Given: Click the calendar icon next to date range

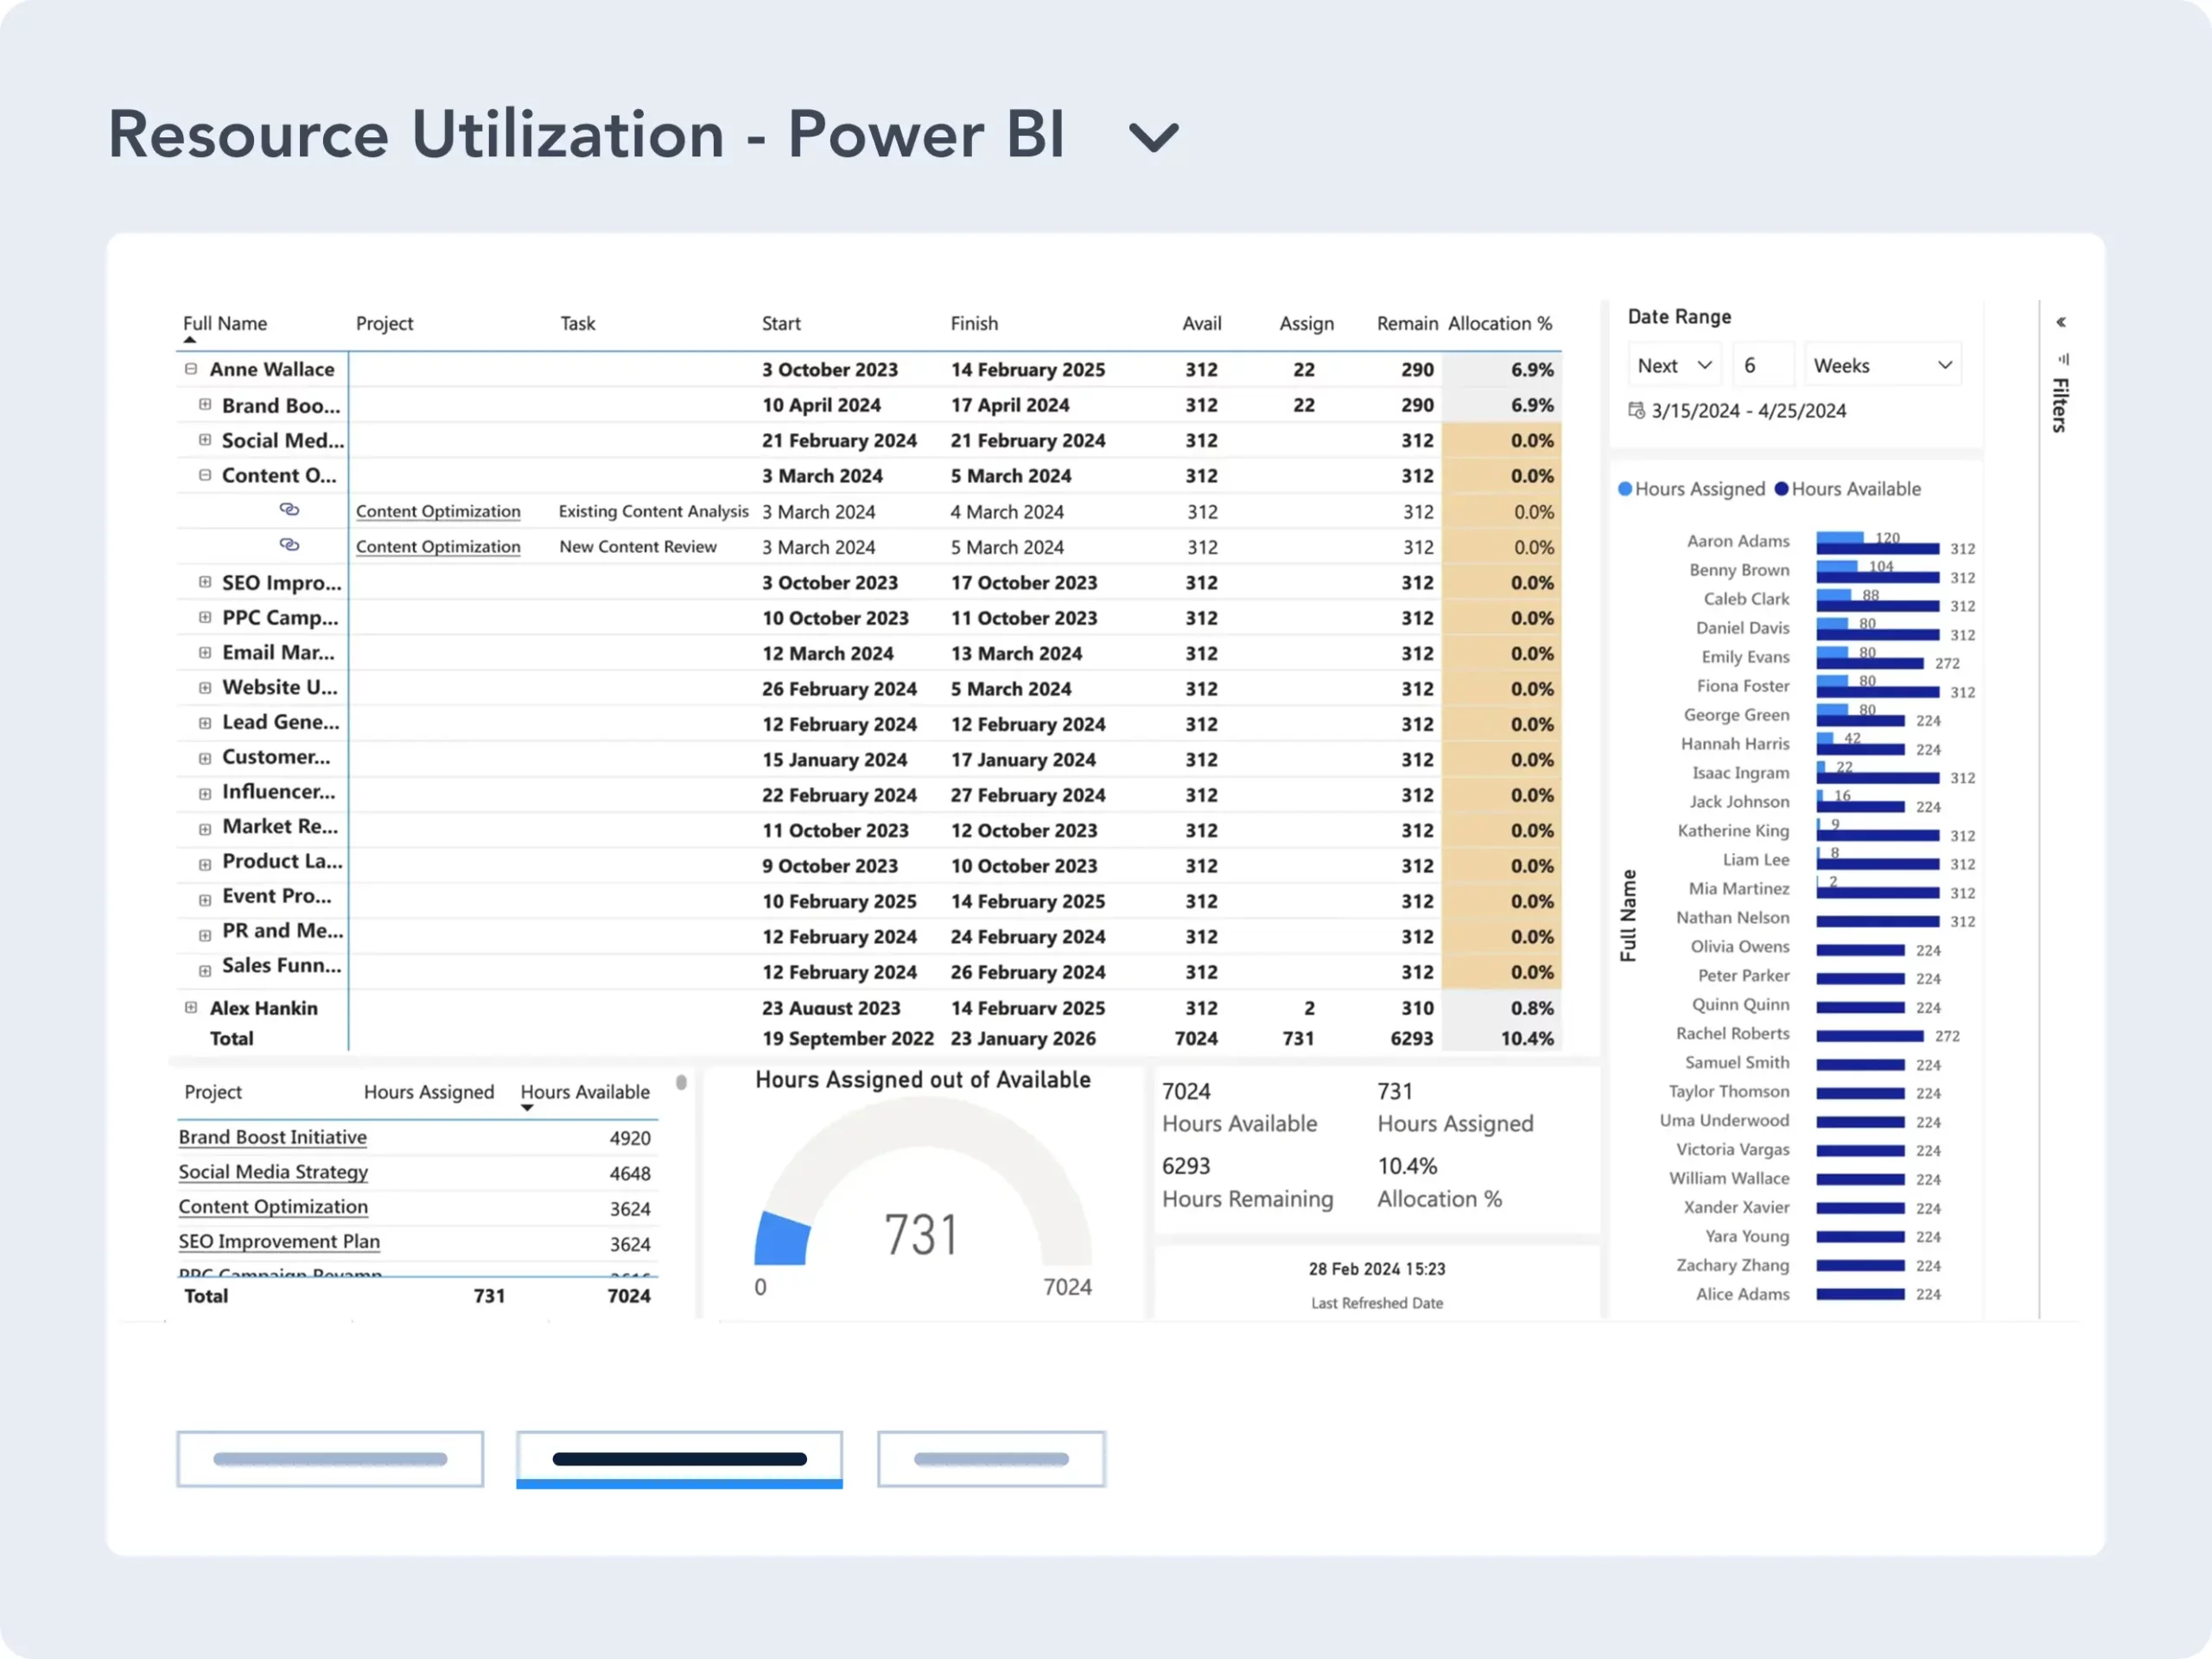Looking at the screenshot, I should point(1636,410).
